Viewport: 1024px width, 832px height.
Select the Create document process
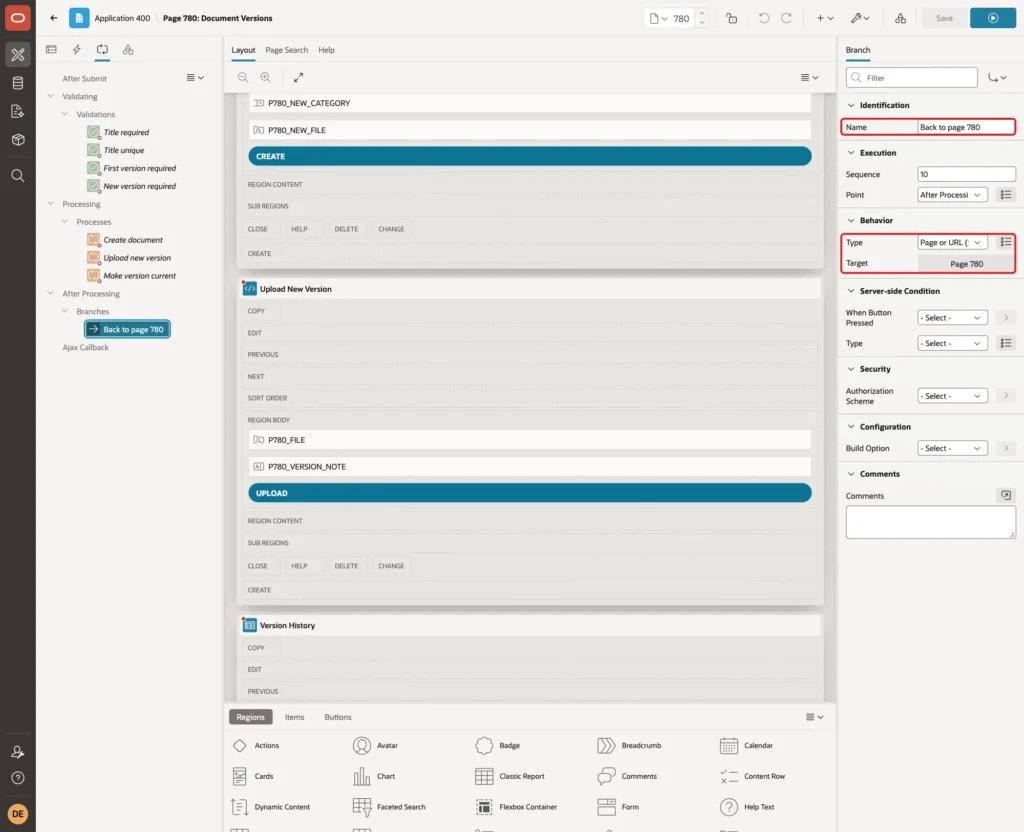pyautogui.click(x=133, y=240)
